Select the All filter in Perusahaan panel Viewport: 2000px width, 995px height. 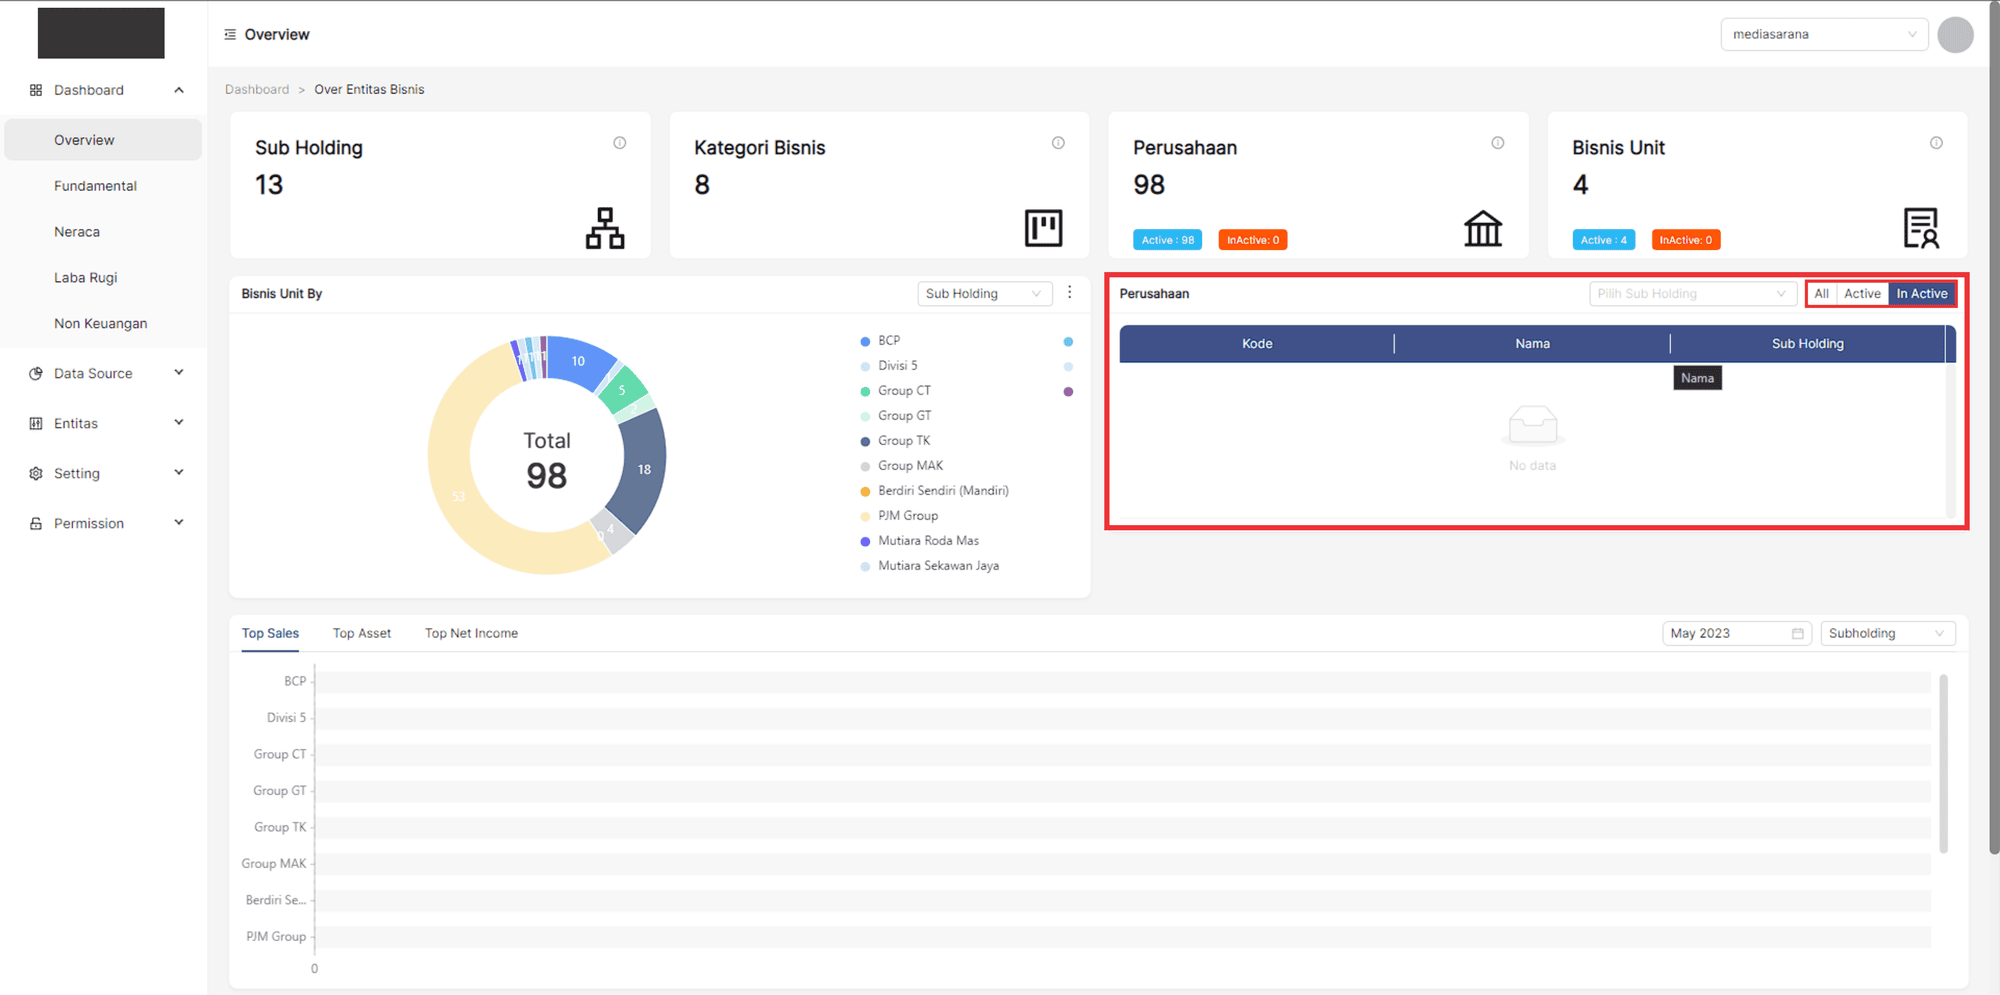point(1821,293)
